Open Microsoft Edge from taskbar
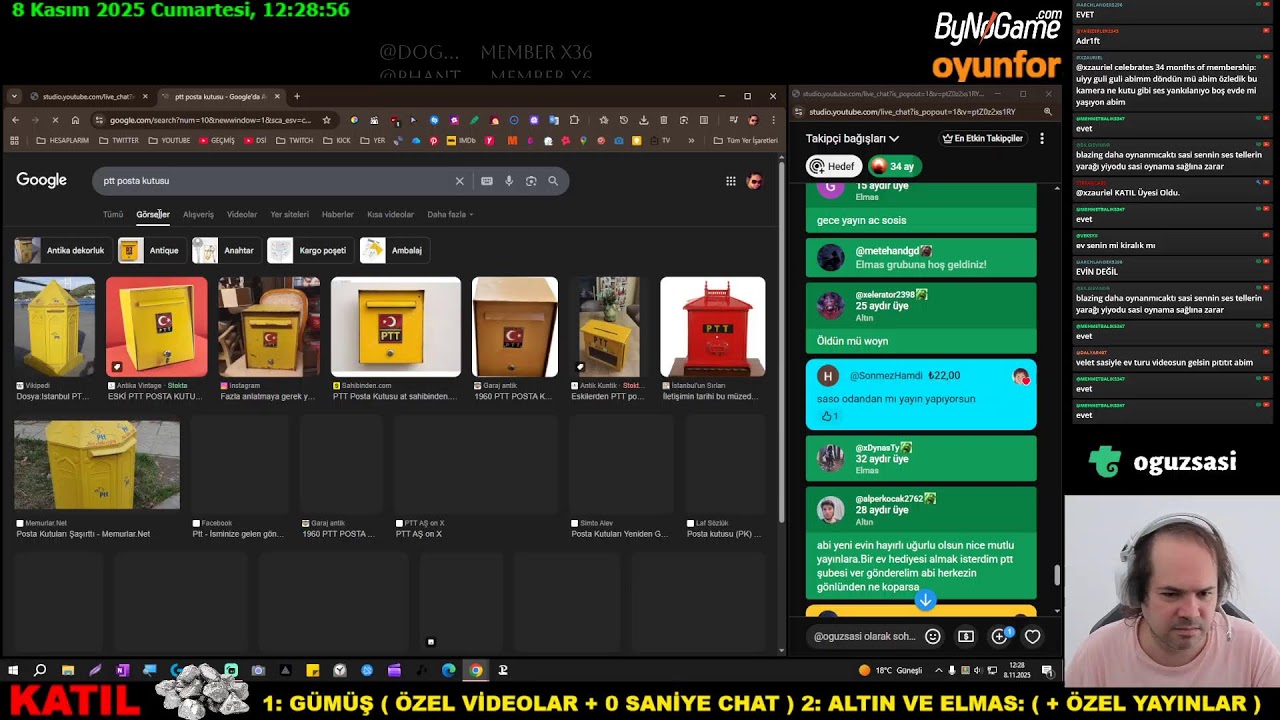The height and width of the screenshot is (720, 1280). (x=449, y=670)
